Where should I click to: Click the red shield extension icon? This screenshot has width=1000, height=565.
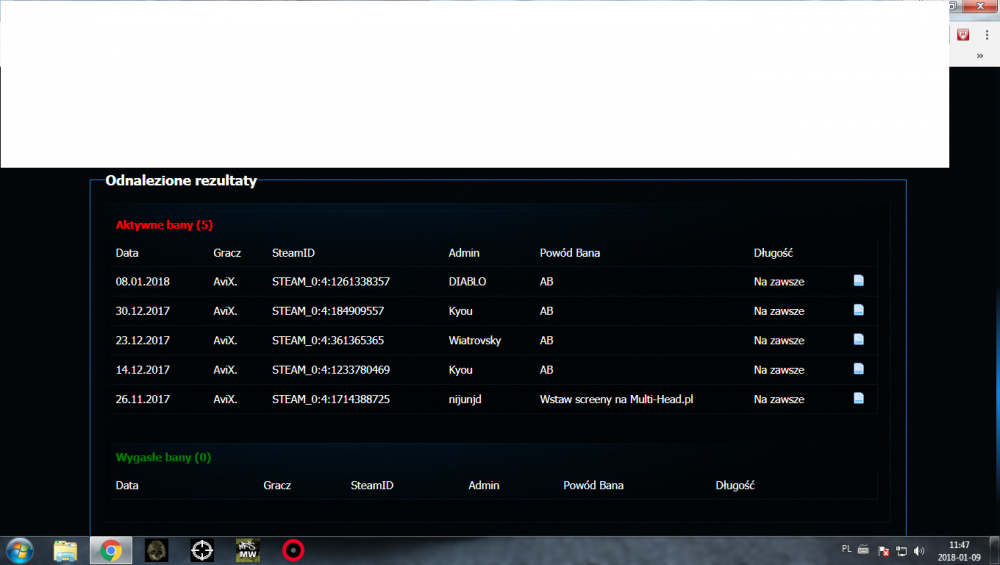963,34
